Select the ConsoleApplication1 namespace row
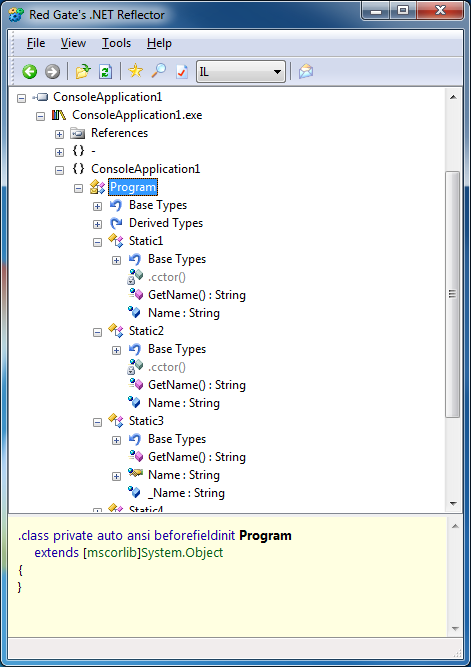Viewport: 471px width, 667px height. [x=145, y=169]
